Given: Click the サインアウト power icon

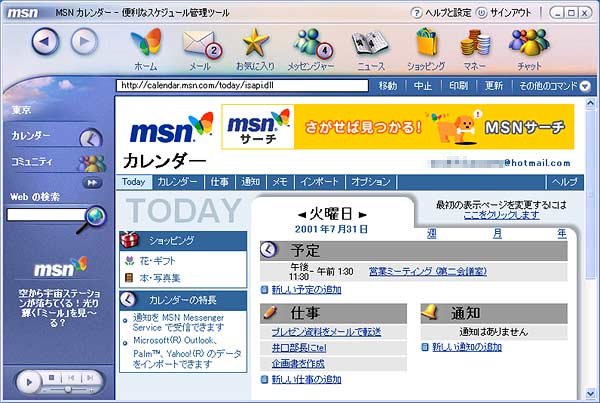Looking at the screenshot, I should (481, 13).
